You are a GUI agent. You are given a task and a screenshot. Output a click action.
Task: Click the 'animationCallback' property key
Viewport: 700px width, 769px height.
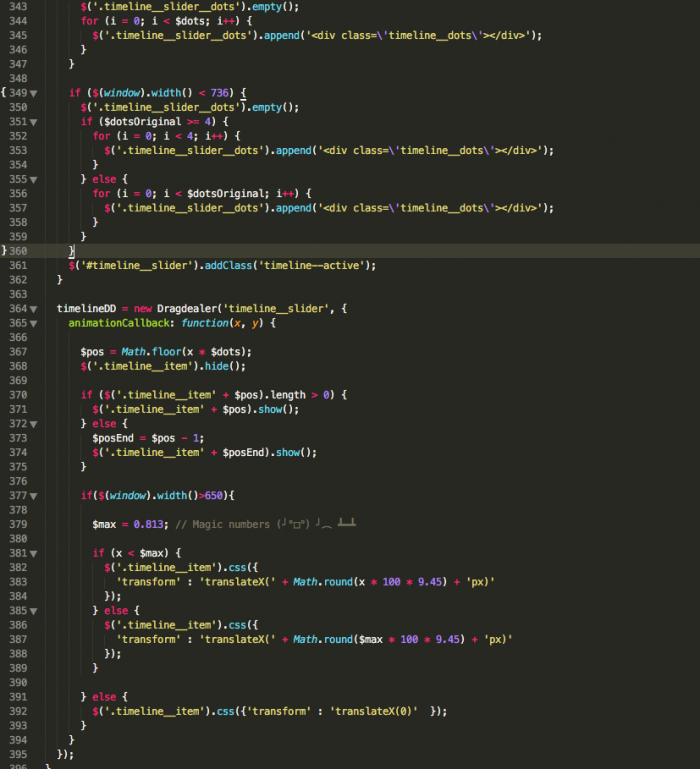click(x=119, y=323)
